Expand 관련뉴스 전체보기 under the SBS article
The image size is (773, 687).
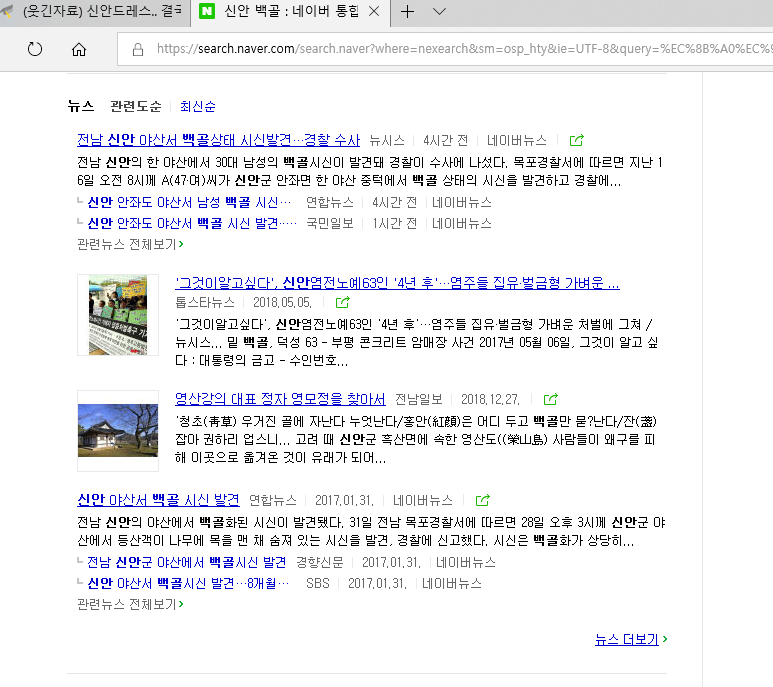coord(130,604)
